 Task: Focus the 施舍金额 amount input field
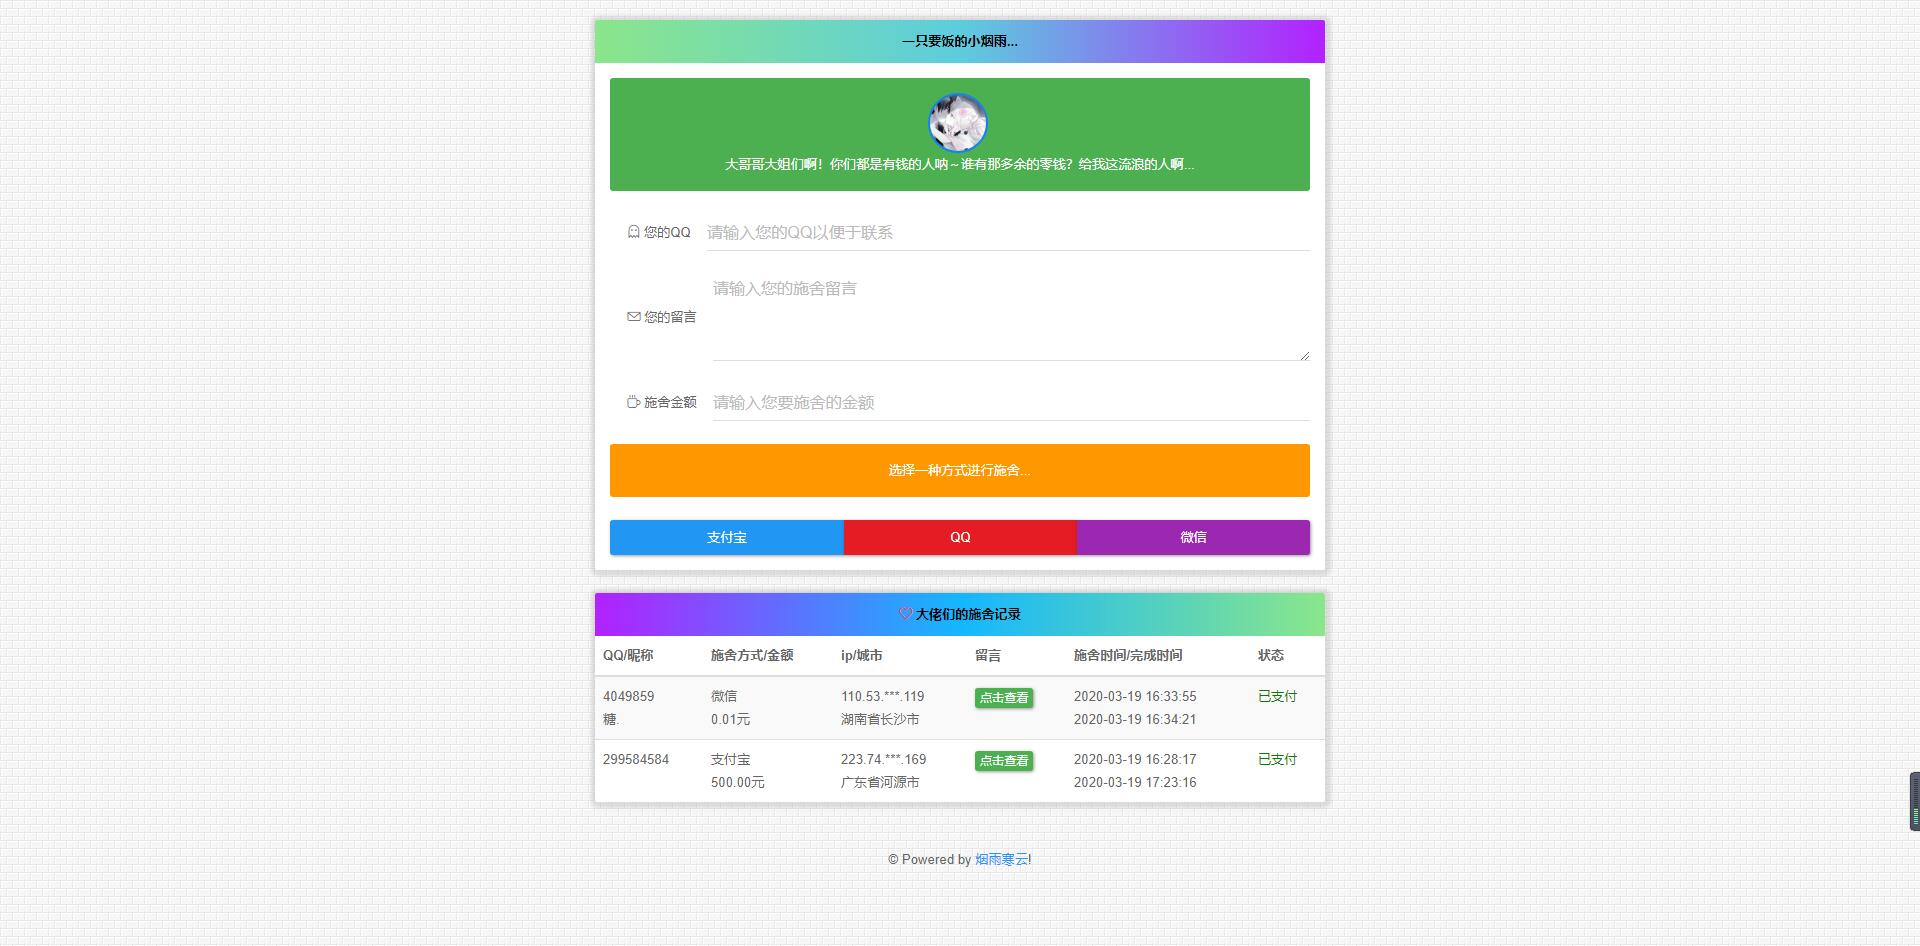(1010, 403)
